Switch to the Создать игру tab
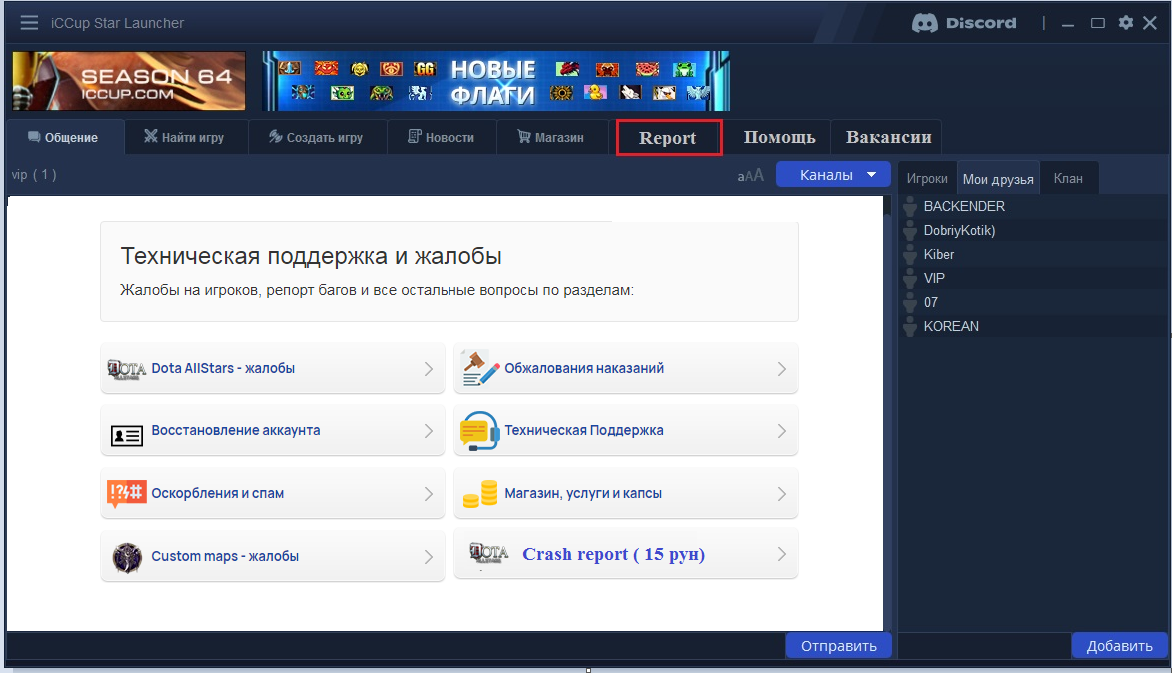Image resolution: width=1172 pixels, height=673 pixels. [x=317, y=138]
